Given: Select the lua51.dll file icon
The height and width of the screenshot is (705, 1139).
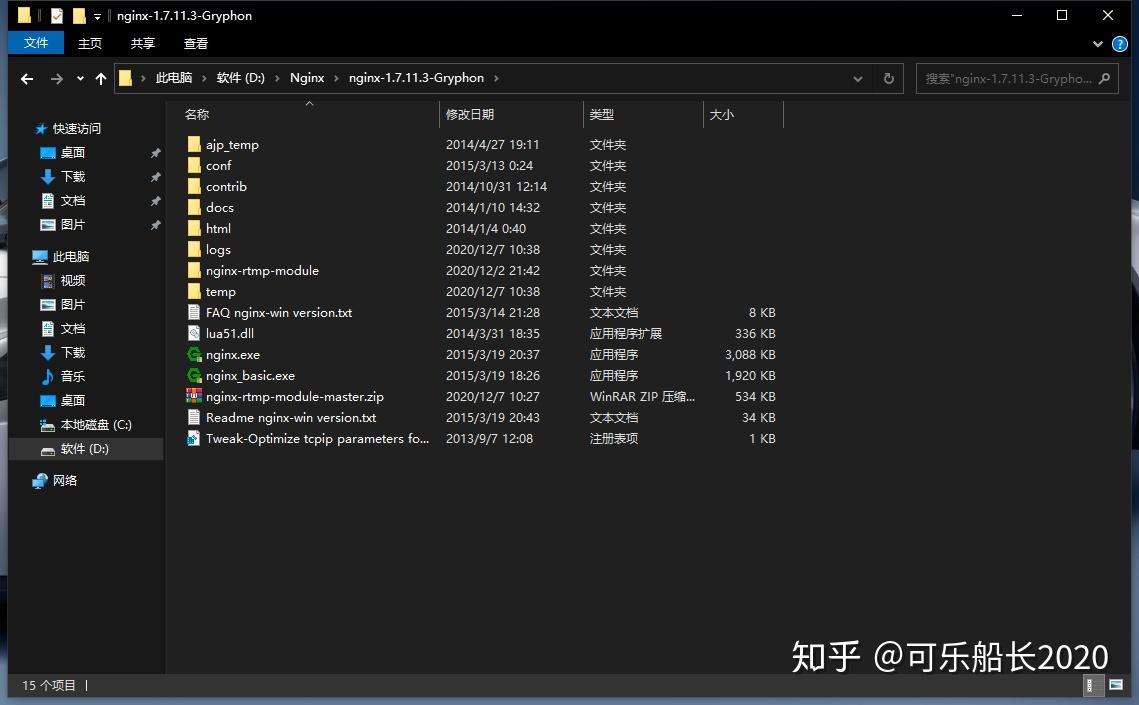Looking at the screenshot, I should point(194,333).
